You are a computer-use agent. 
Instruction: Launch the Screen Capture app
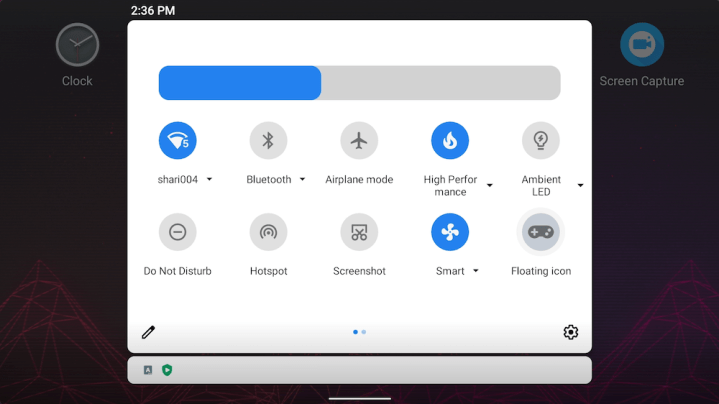tap(641, 45)
